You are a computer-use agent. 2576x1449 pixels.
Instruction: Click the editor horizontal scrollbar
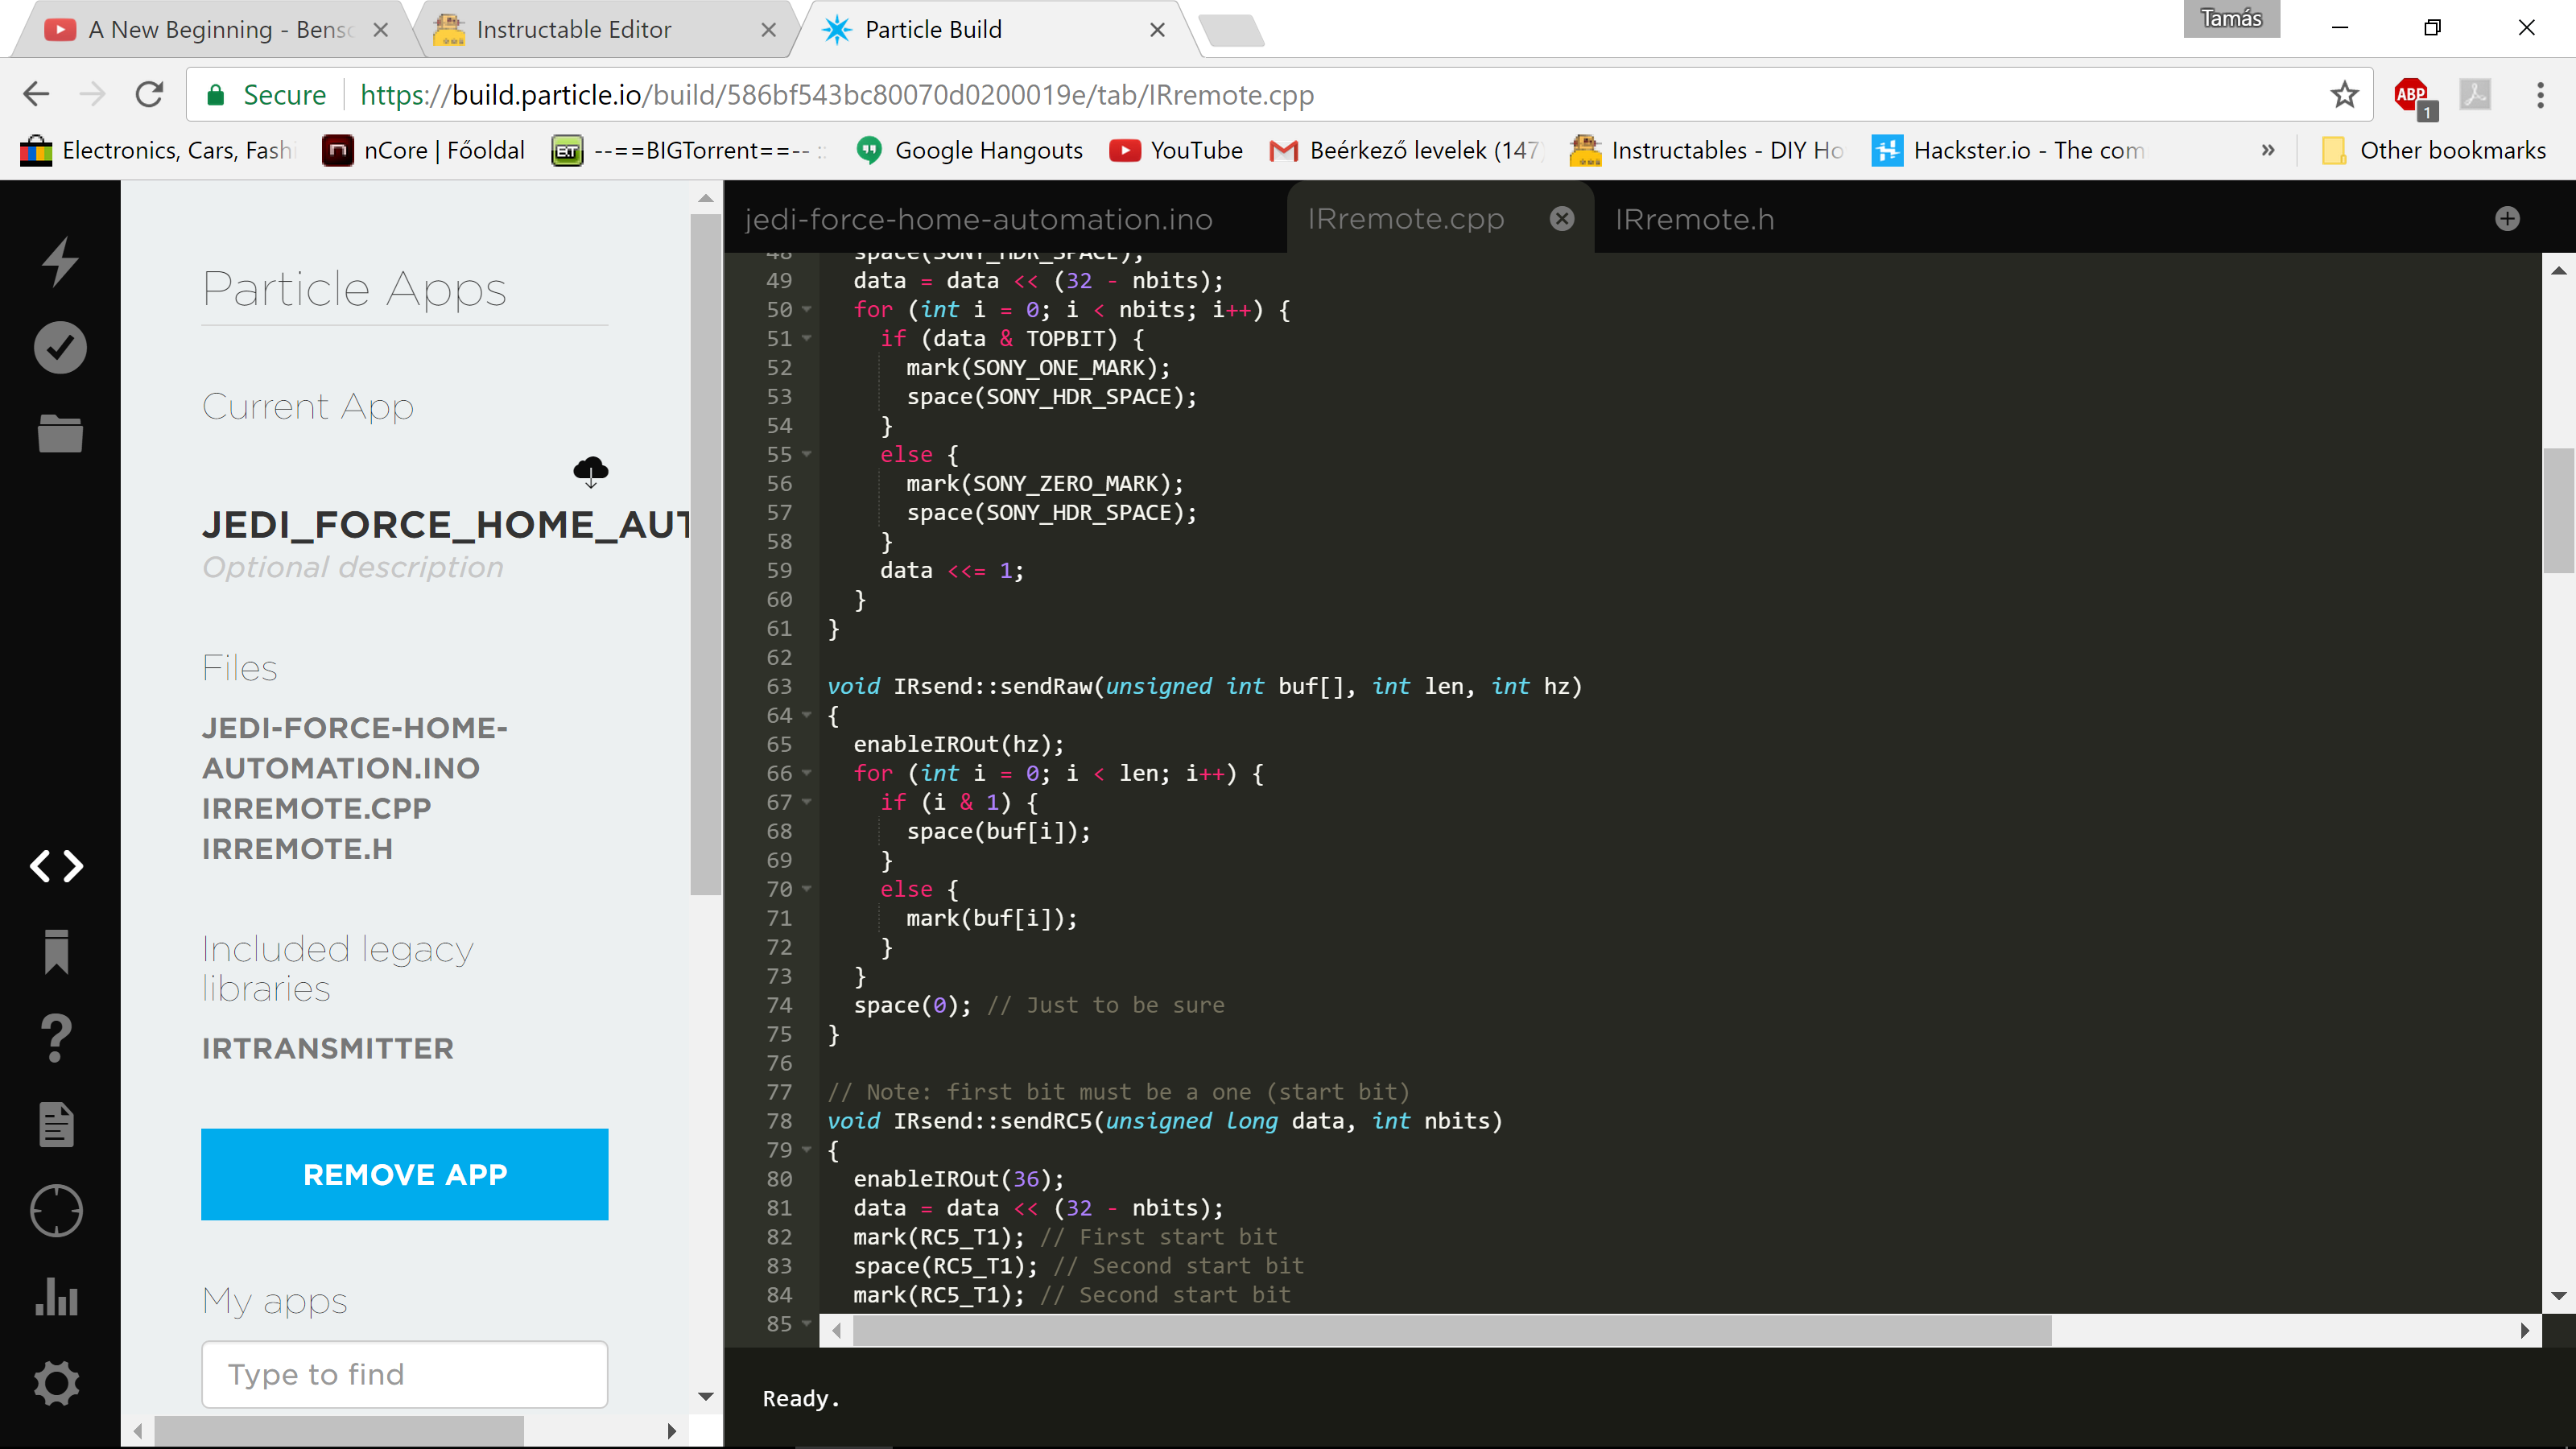[1450, 1331]
